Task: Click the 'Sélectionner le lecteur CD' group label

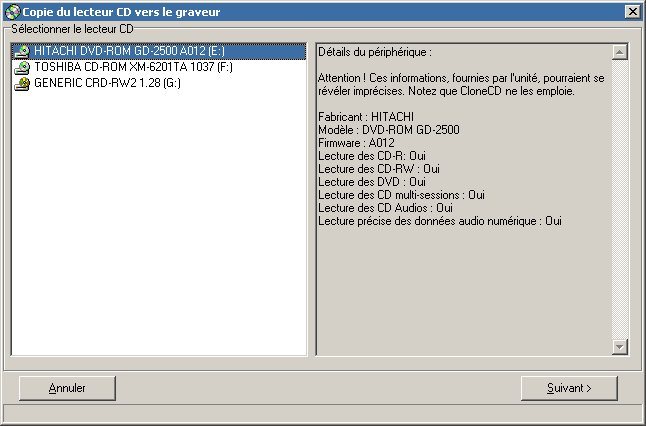Action: click(73, 29)
